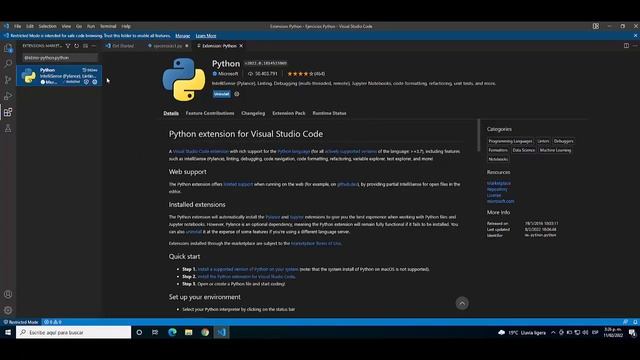Select the Runtime Status tab

point(329,113)
